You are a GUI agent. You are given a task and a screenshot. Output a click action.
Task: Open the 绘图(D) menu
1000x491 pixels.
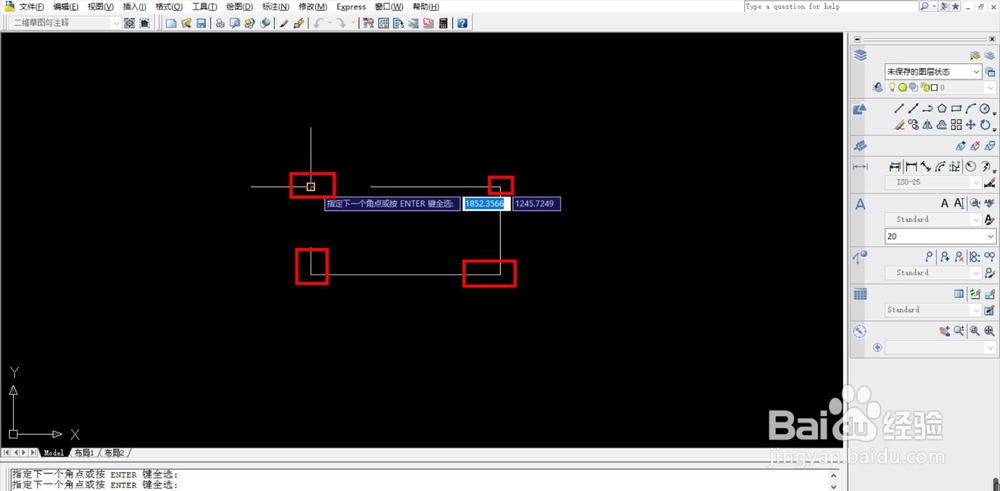[x=240, y=6]
